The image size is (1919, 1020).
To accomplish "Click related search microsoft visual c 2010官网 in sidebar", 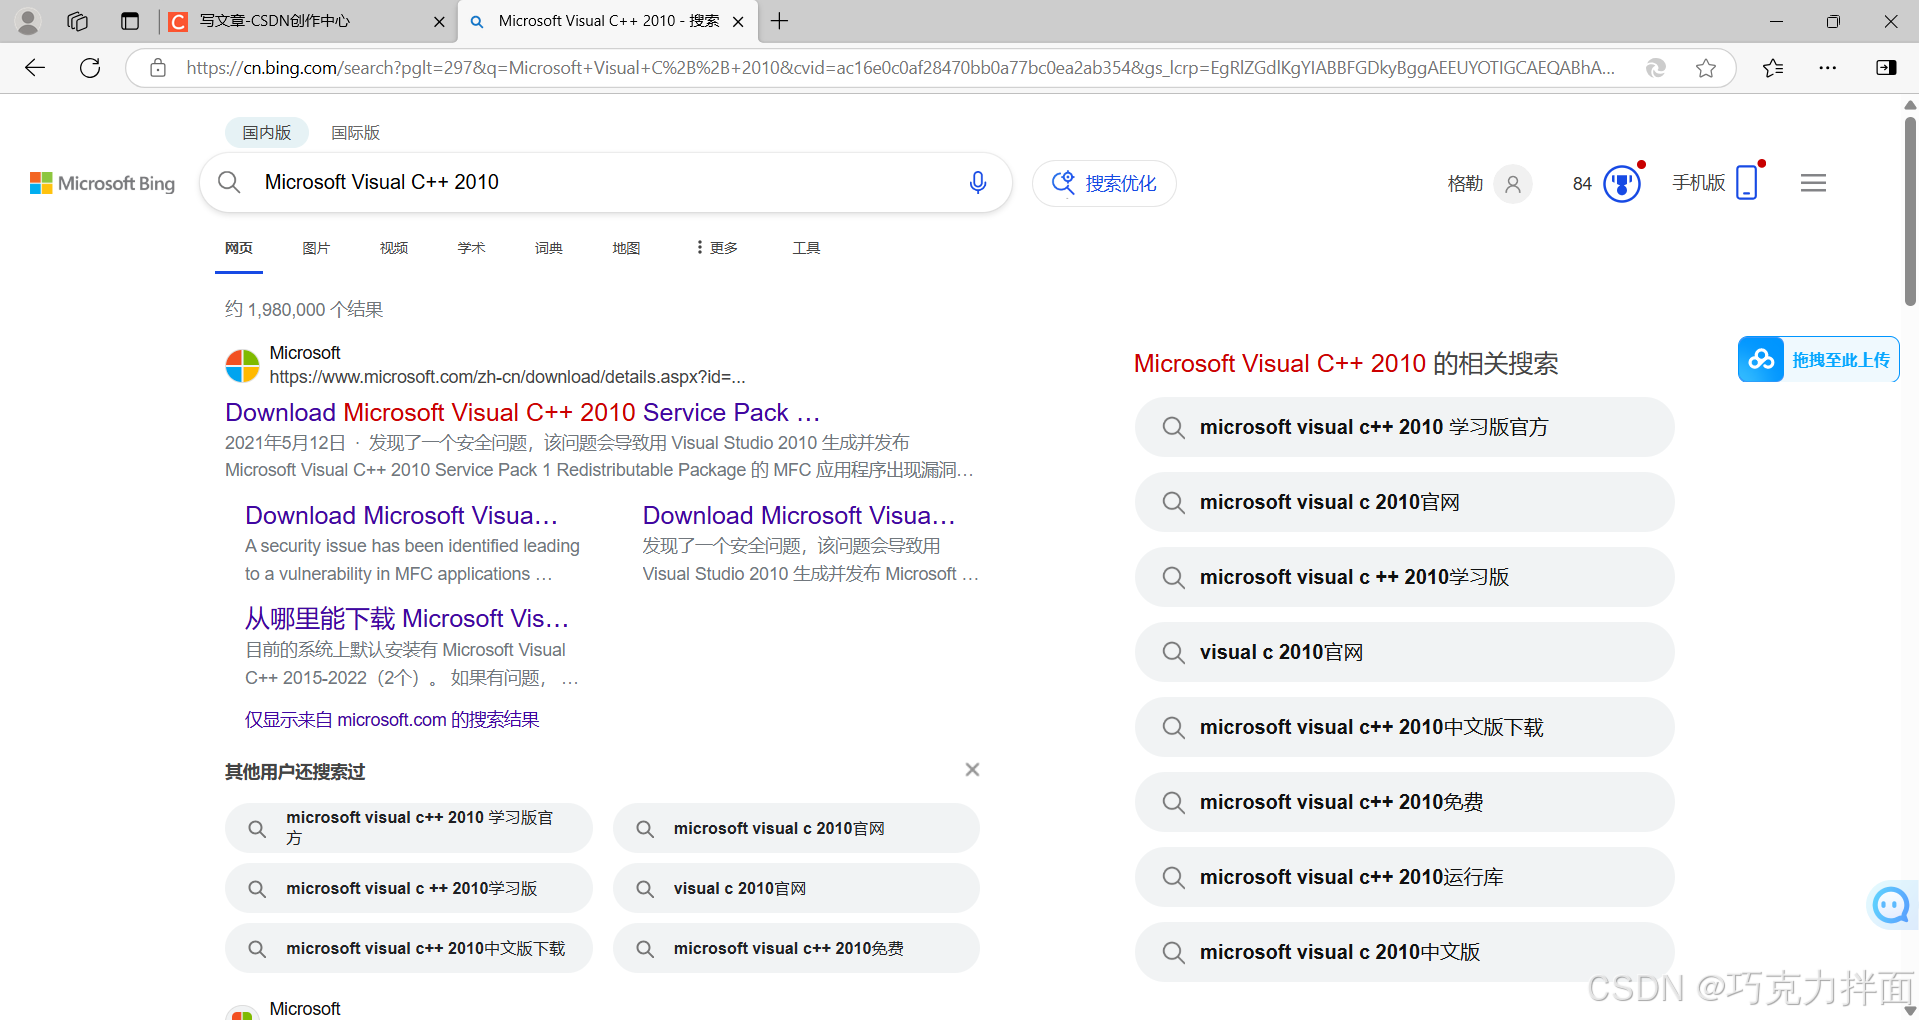I will pyautogui.click(x=1404, y=502).
